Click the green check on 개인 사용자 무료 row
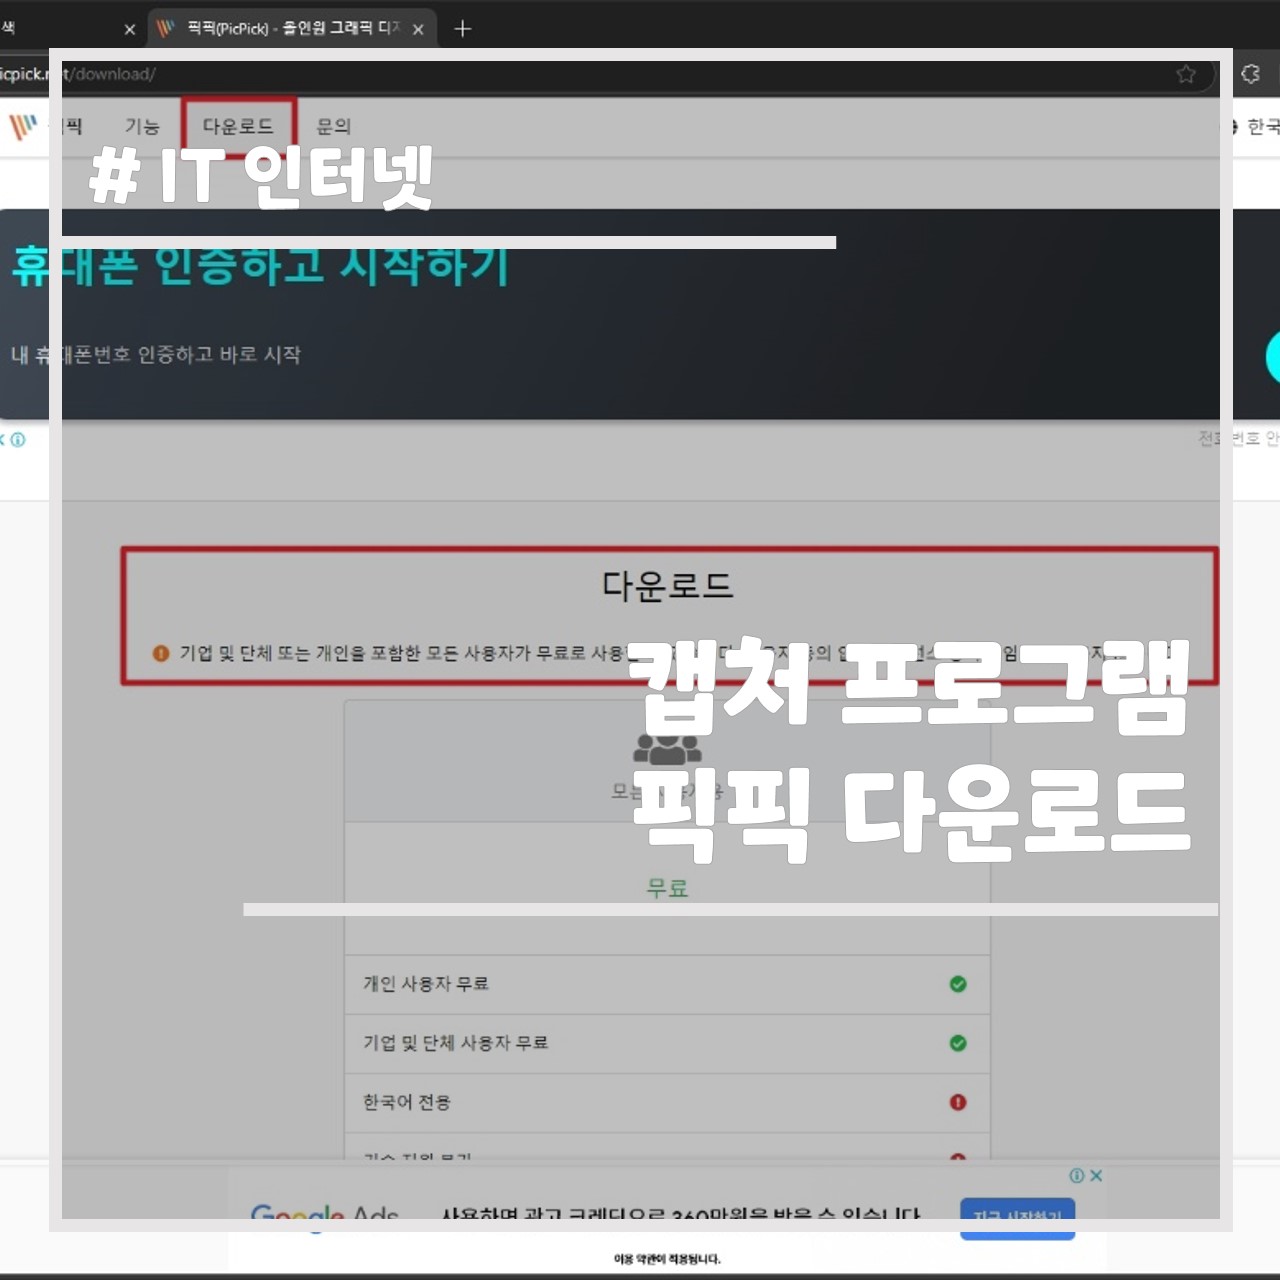This screenshot has width=1280, height=1280. (x=958, y=984)
